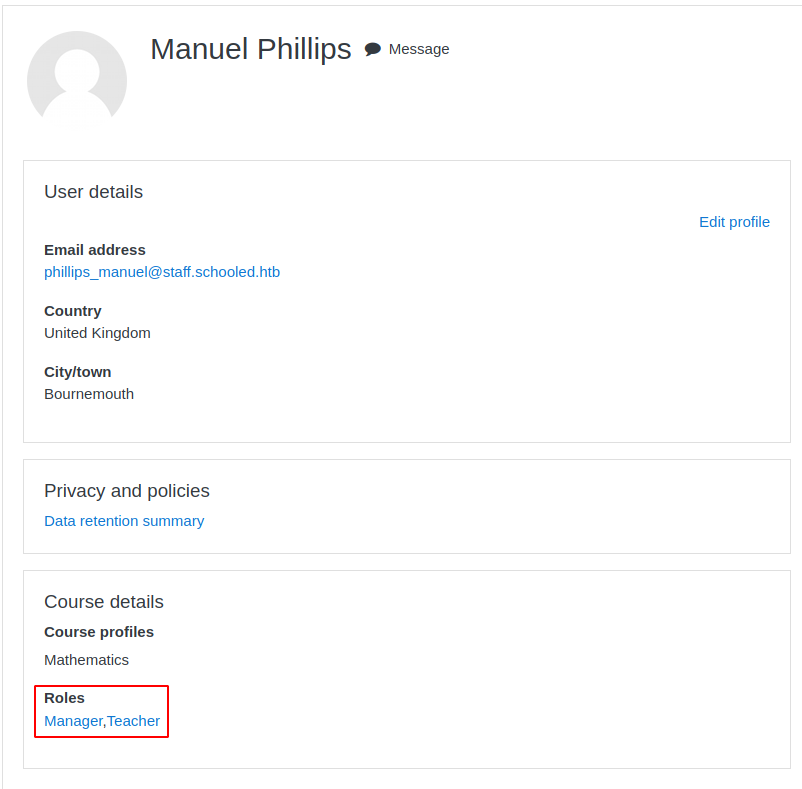Click the Roles label

(x=64, y=698)
